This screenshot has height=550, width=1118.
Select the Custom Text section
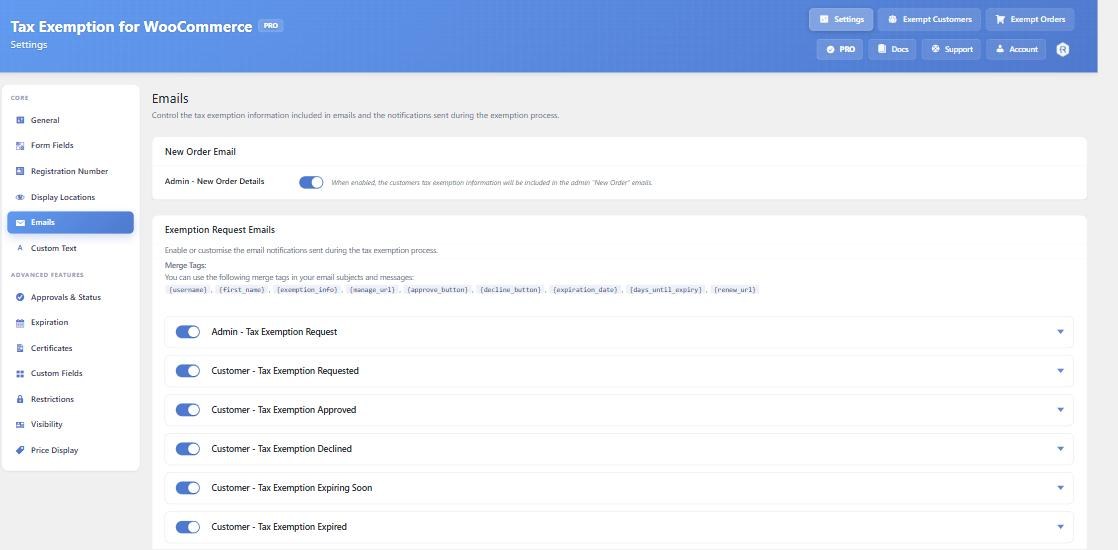pos(71,248)
